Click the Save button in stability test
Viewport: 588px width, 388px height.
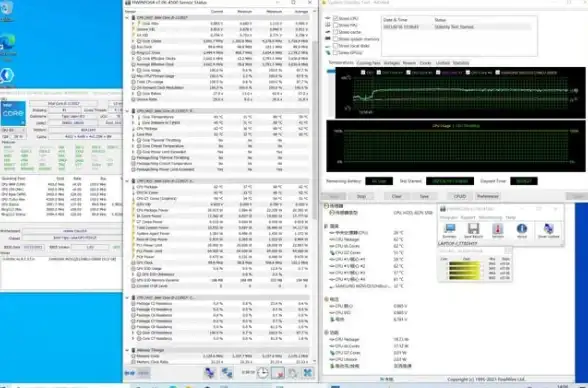coord(424,196)
